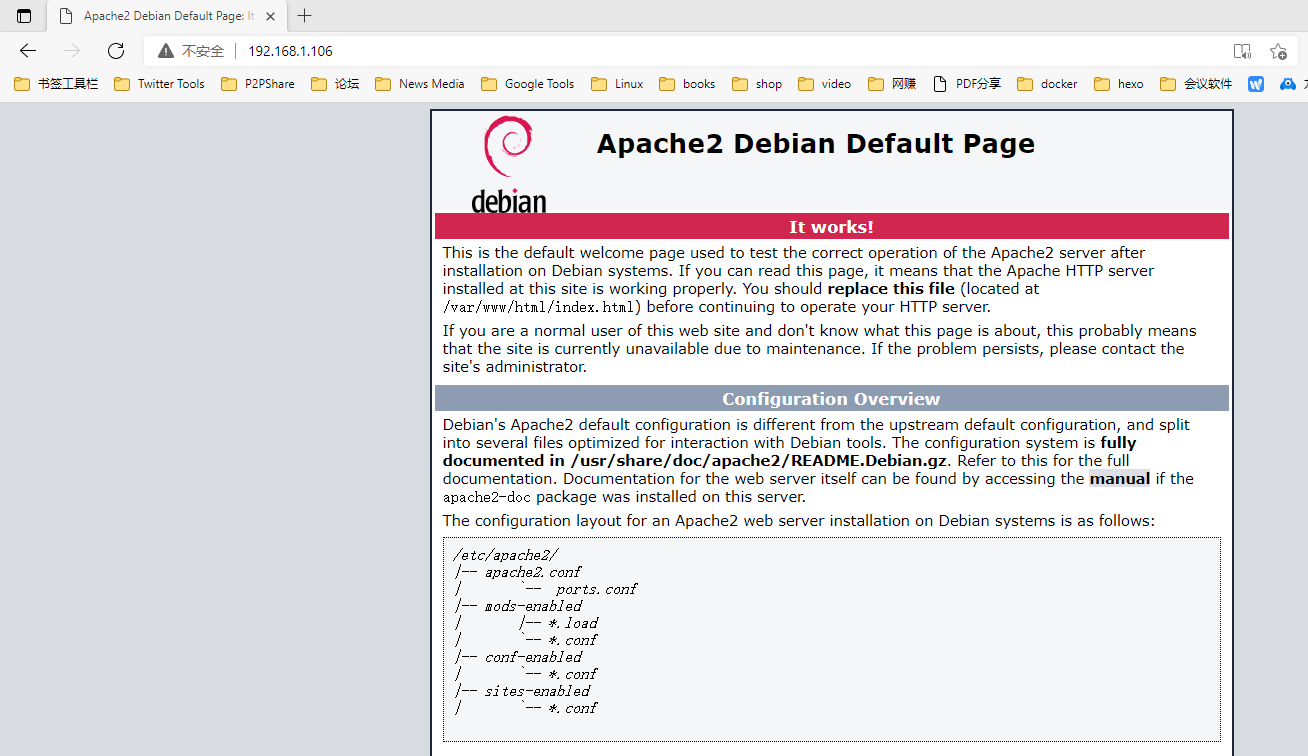Open the 论坛 bookmarks folder
Image resolution: width=1308 pixels, height=756 pixels.
click(x=335, y=84)
